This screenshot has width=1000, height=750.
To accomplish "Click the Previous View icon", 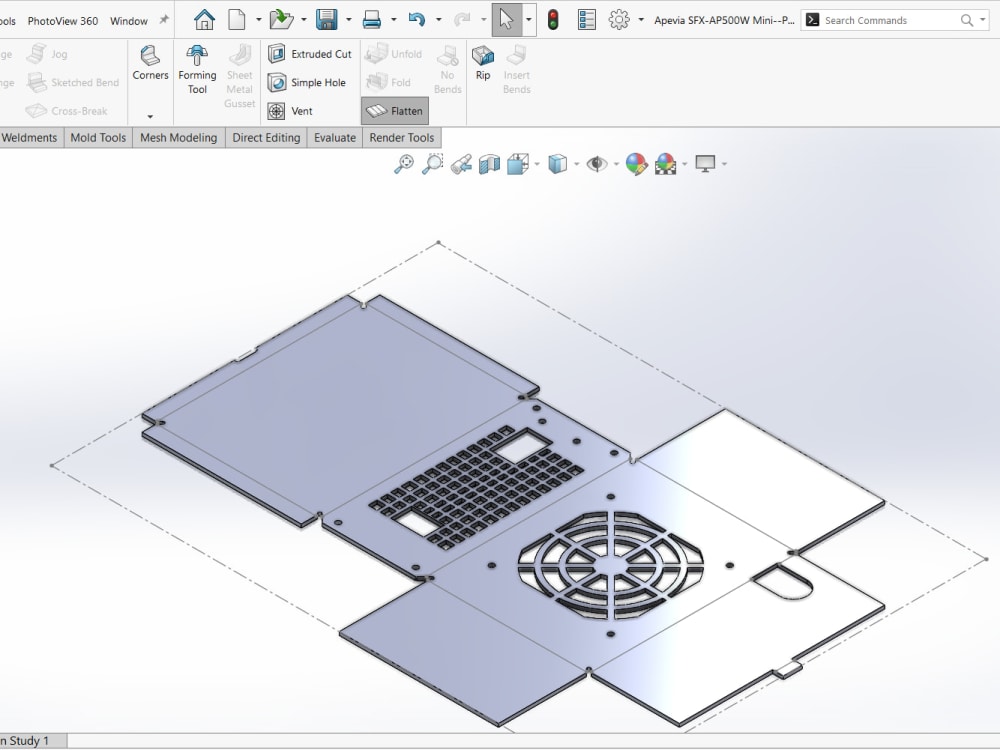I will click(x=461, y=164).
